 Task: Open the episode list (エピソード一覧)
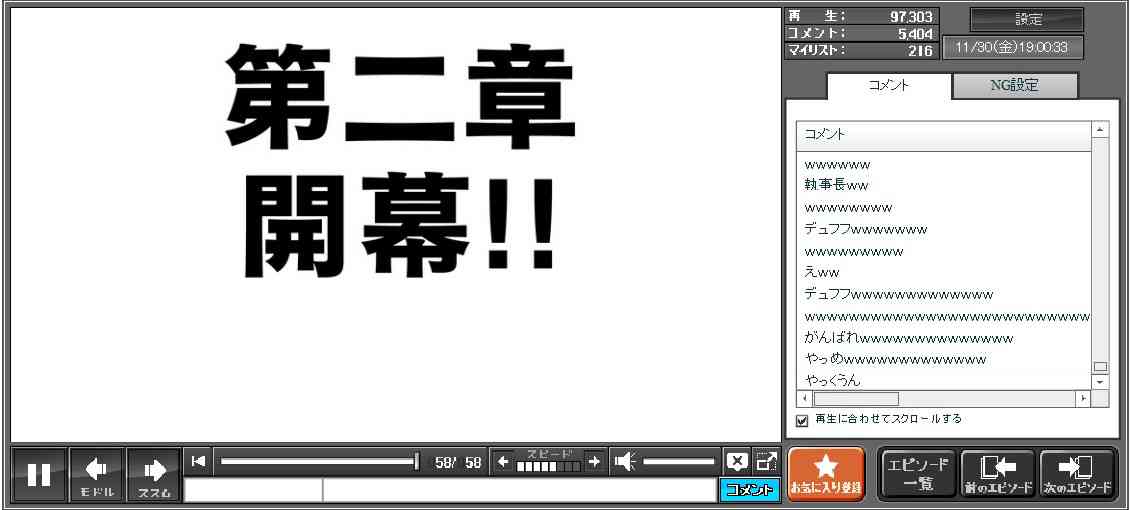918,474
